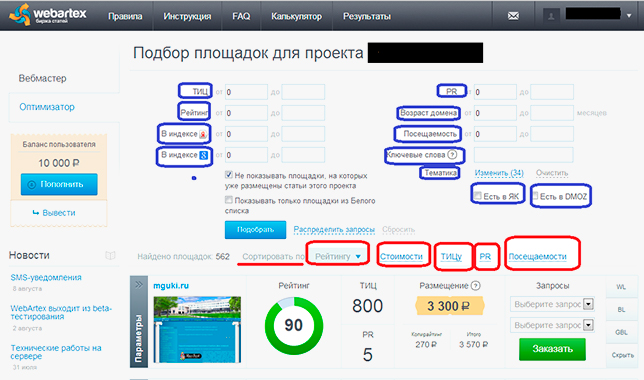Click the Скрыть button
644x380 pixels.
[622, 355]
